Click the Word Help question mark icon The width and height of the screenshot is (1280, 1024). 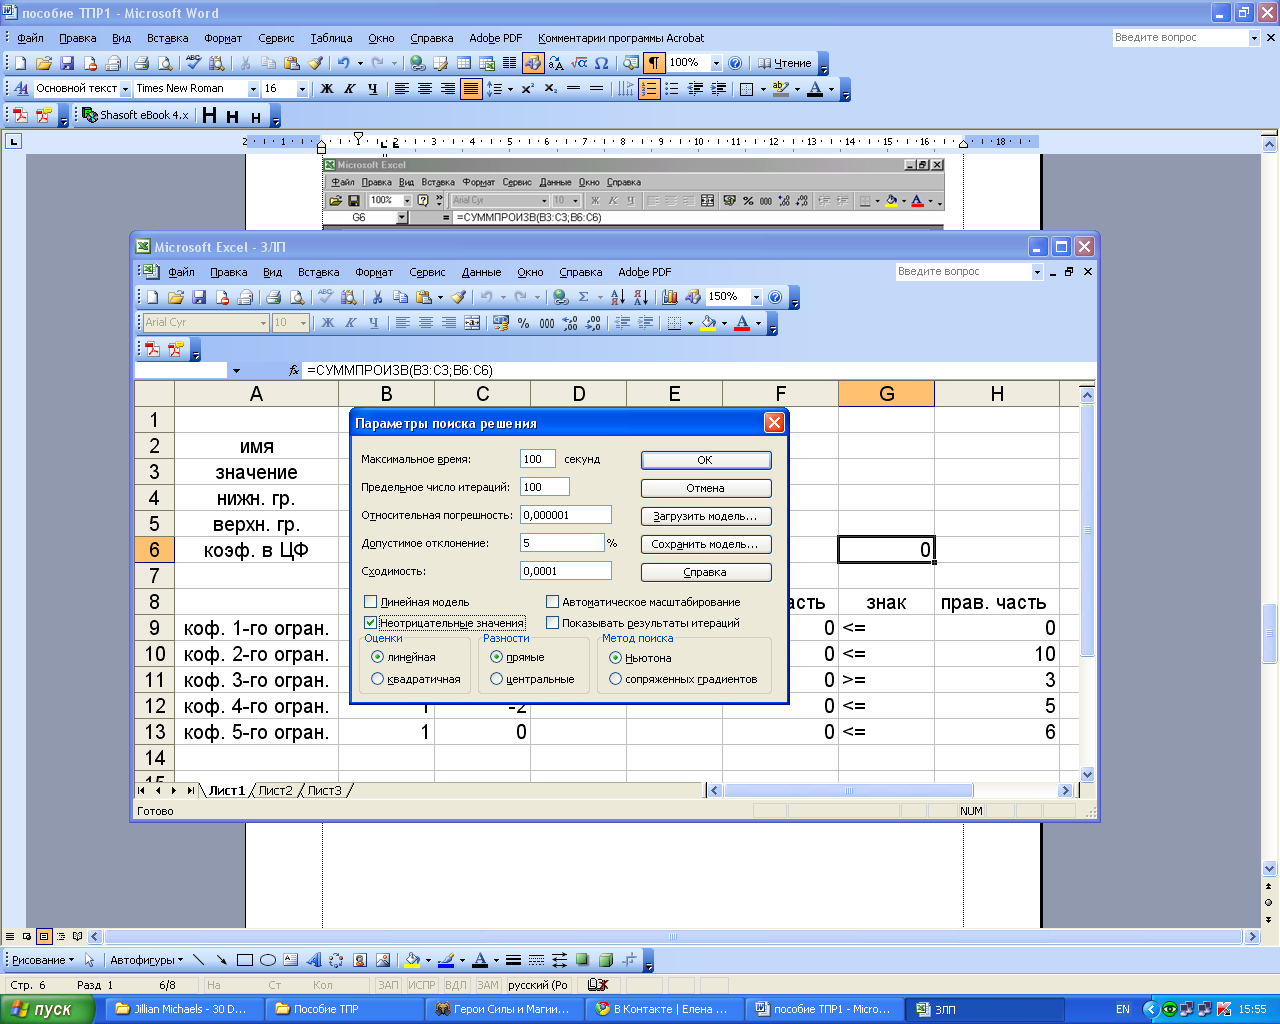tap(735, 63)
